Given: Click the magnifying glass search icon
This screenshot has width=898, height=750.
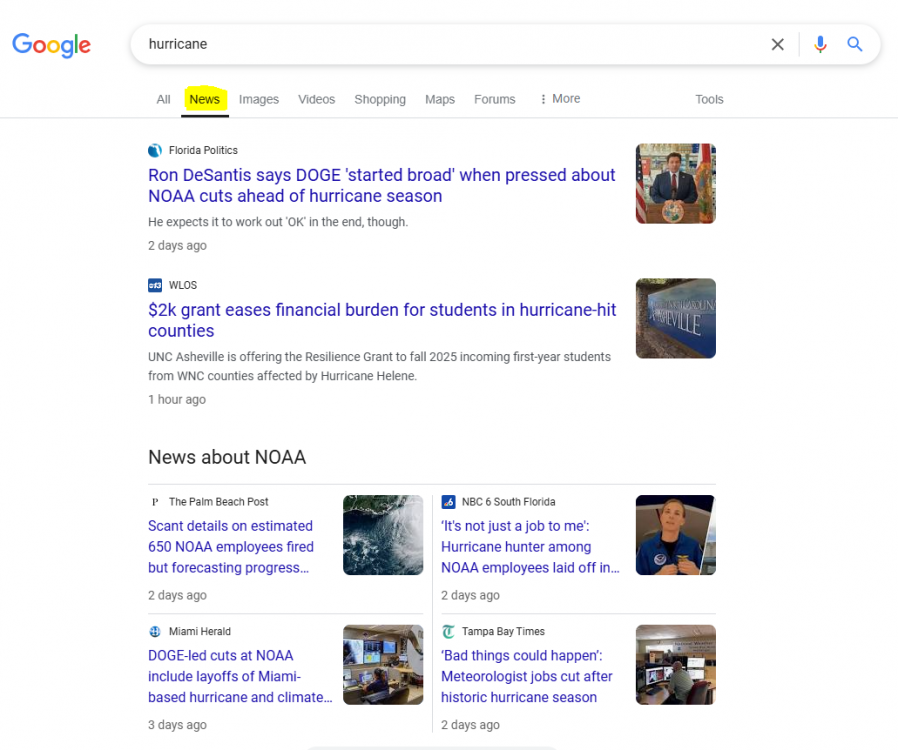Looking at the screenshot, I should click(855, 44).
